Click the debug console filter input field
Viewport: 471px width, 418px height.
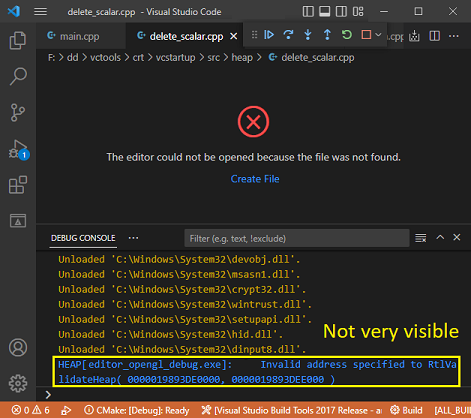pyautogui.click(x=297, y=238)
